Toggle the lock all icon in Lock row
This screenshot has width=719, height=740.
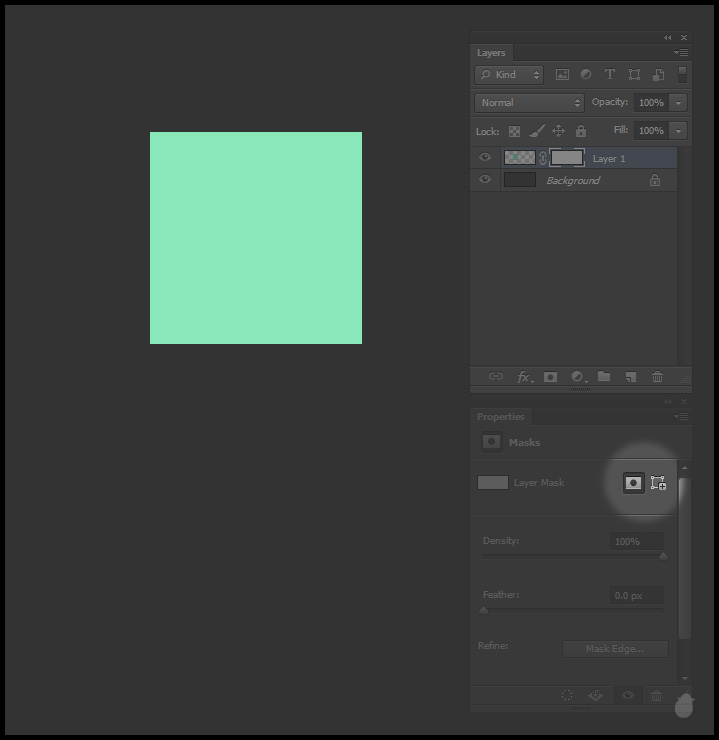tap(581, 131)
